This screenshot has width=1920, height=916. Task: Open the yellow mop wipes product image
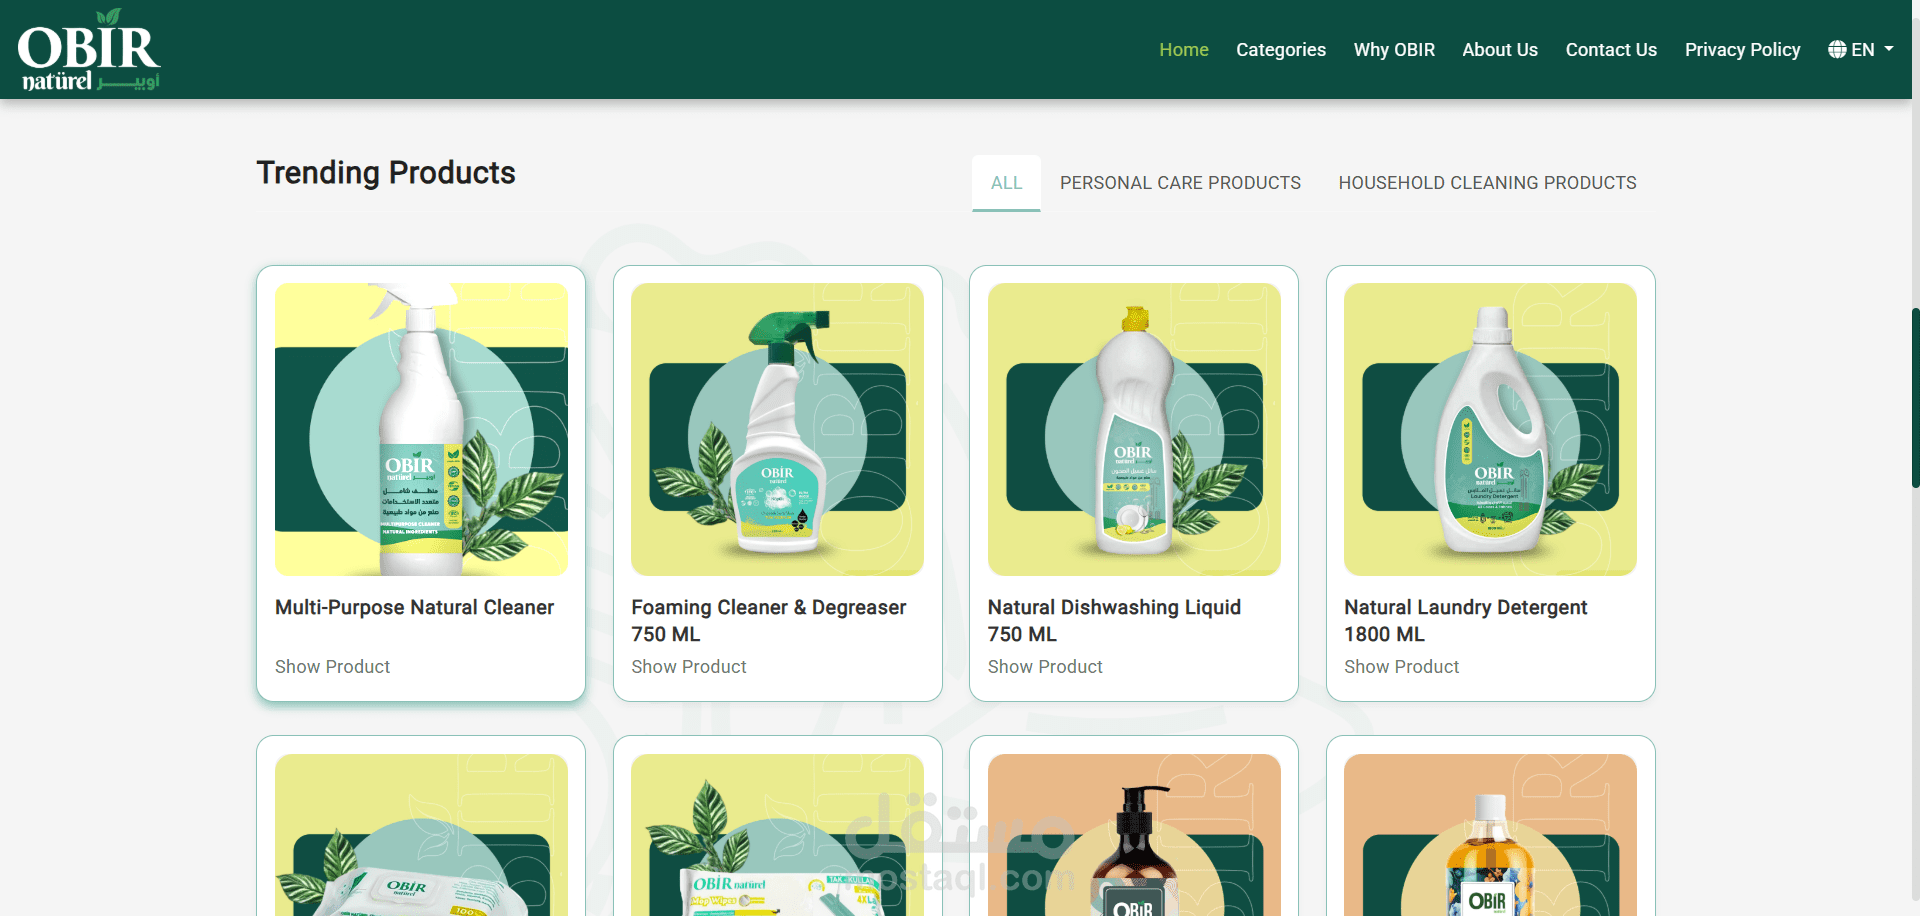coord(777,835)
